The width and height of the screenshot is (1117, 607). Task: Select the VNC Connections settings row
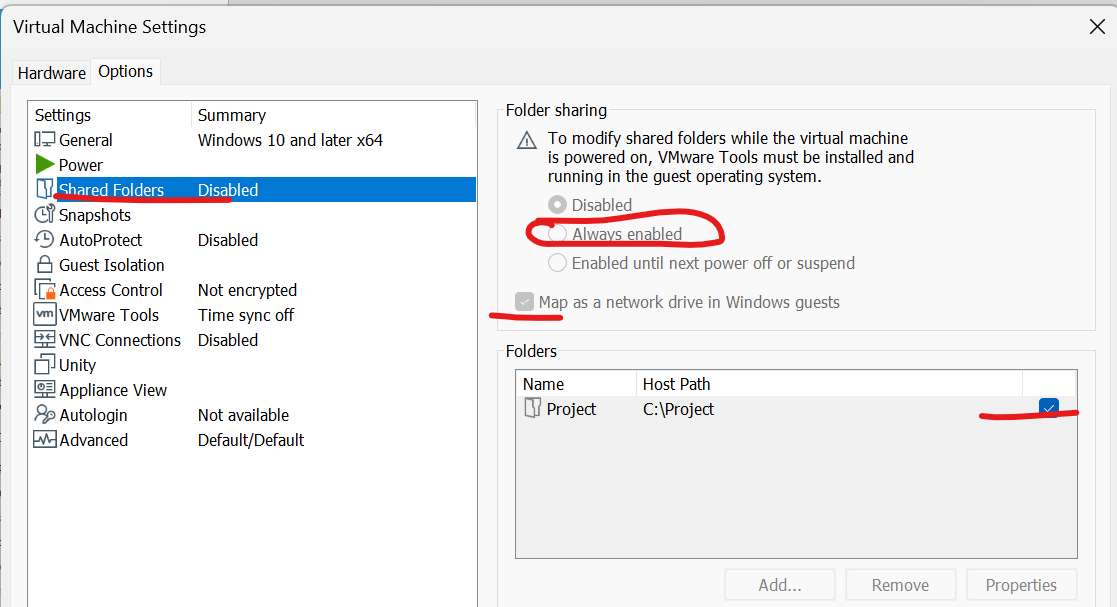click(x=252, y=339)
